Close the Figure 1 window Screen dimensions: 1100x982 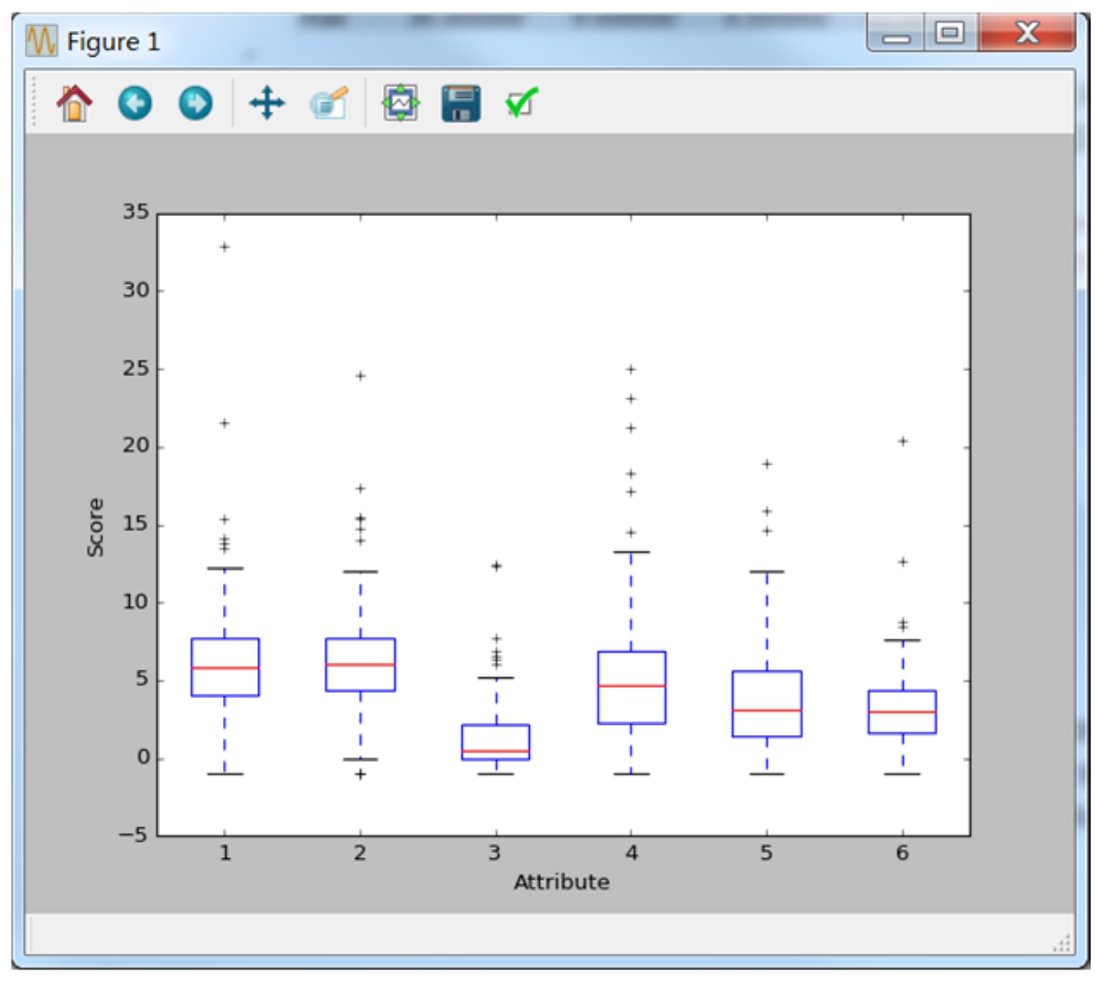(1027, 34)
